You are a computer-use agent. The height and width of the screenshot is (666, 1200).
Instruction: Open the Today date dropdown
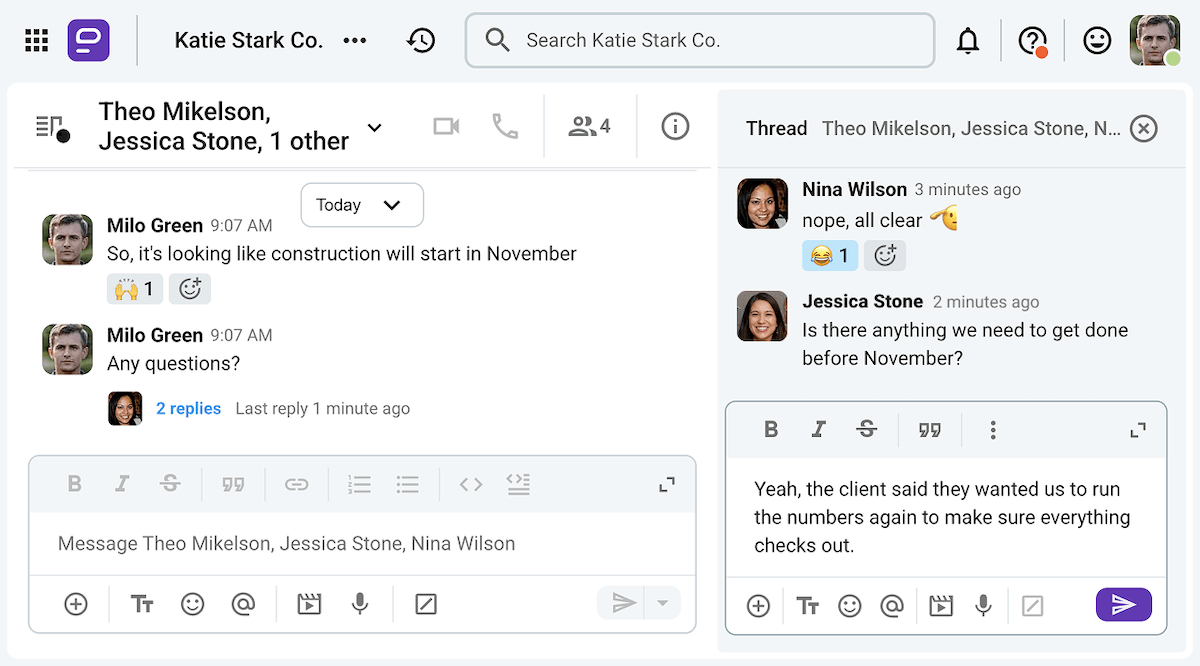click(362, 205)
